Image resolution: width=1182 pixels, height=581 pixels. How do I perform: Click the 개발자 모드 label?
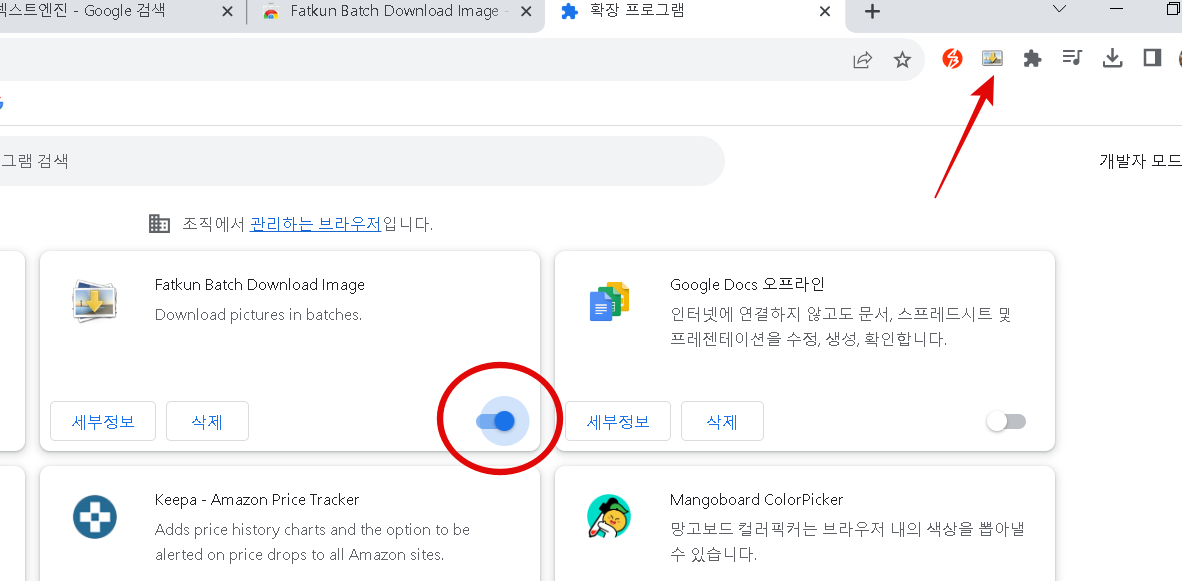[x=1140, y=161]
